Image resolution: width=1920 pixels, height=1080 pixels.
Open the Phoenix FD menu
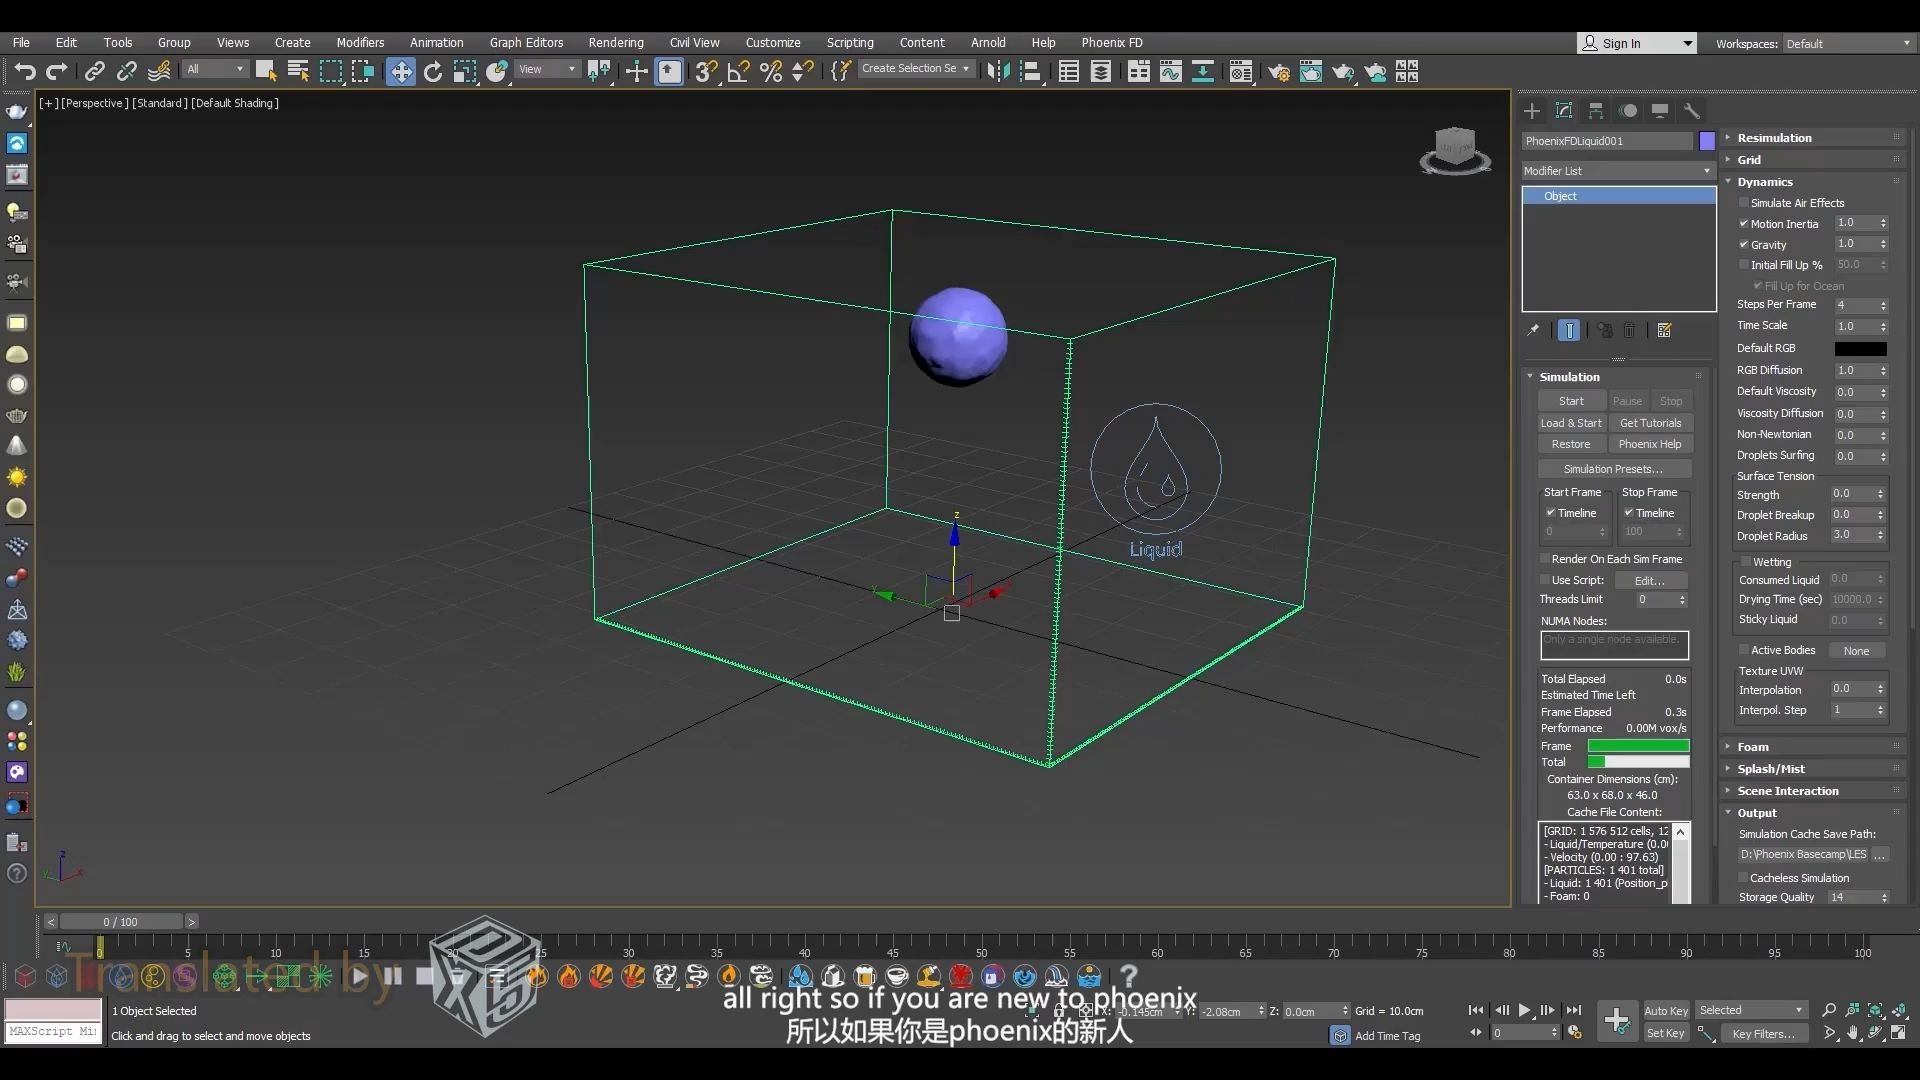1112,43
